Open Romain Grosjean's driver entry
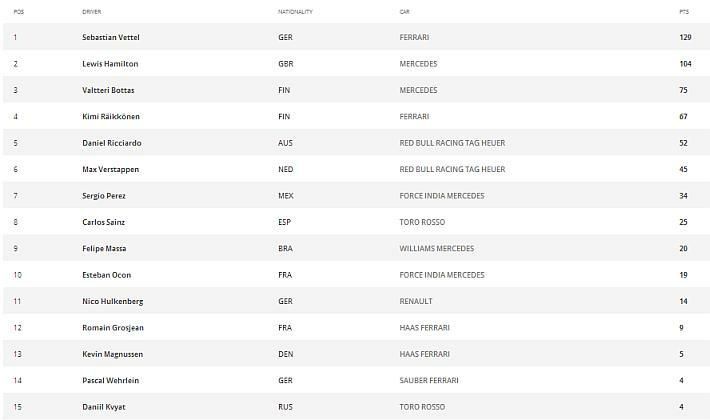 tap(109, 328)
